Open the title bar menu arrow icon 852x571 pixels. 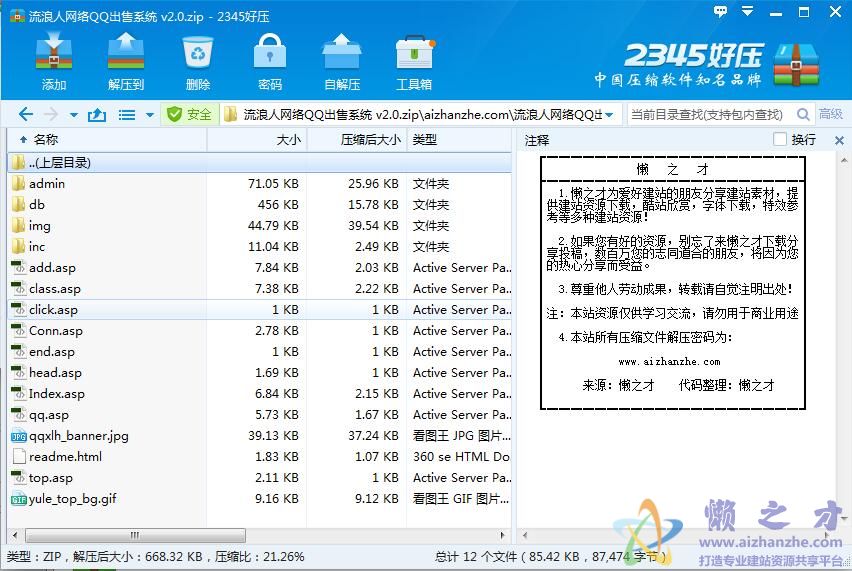tap(748, 11)
